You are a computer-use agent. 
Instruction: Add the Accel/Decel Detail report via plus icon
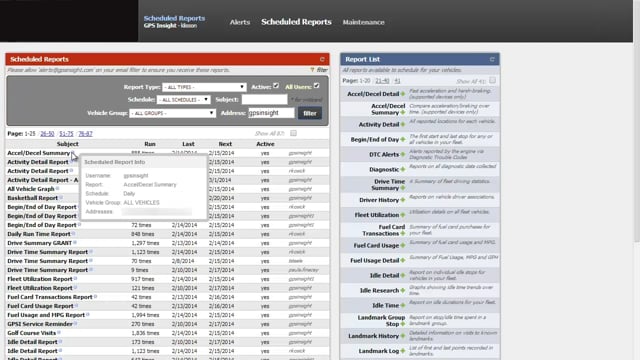coord(403,94)
